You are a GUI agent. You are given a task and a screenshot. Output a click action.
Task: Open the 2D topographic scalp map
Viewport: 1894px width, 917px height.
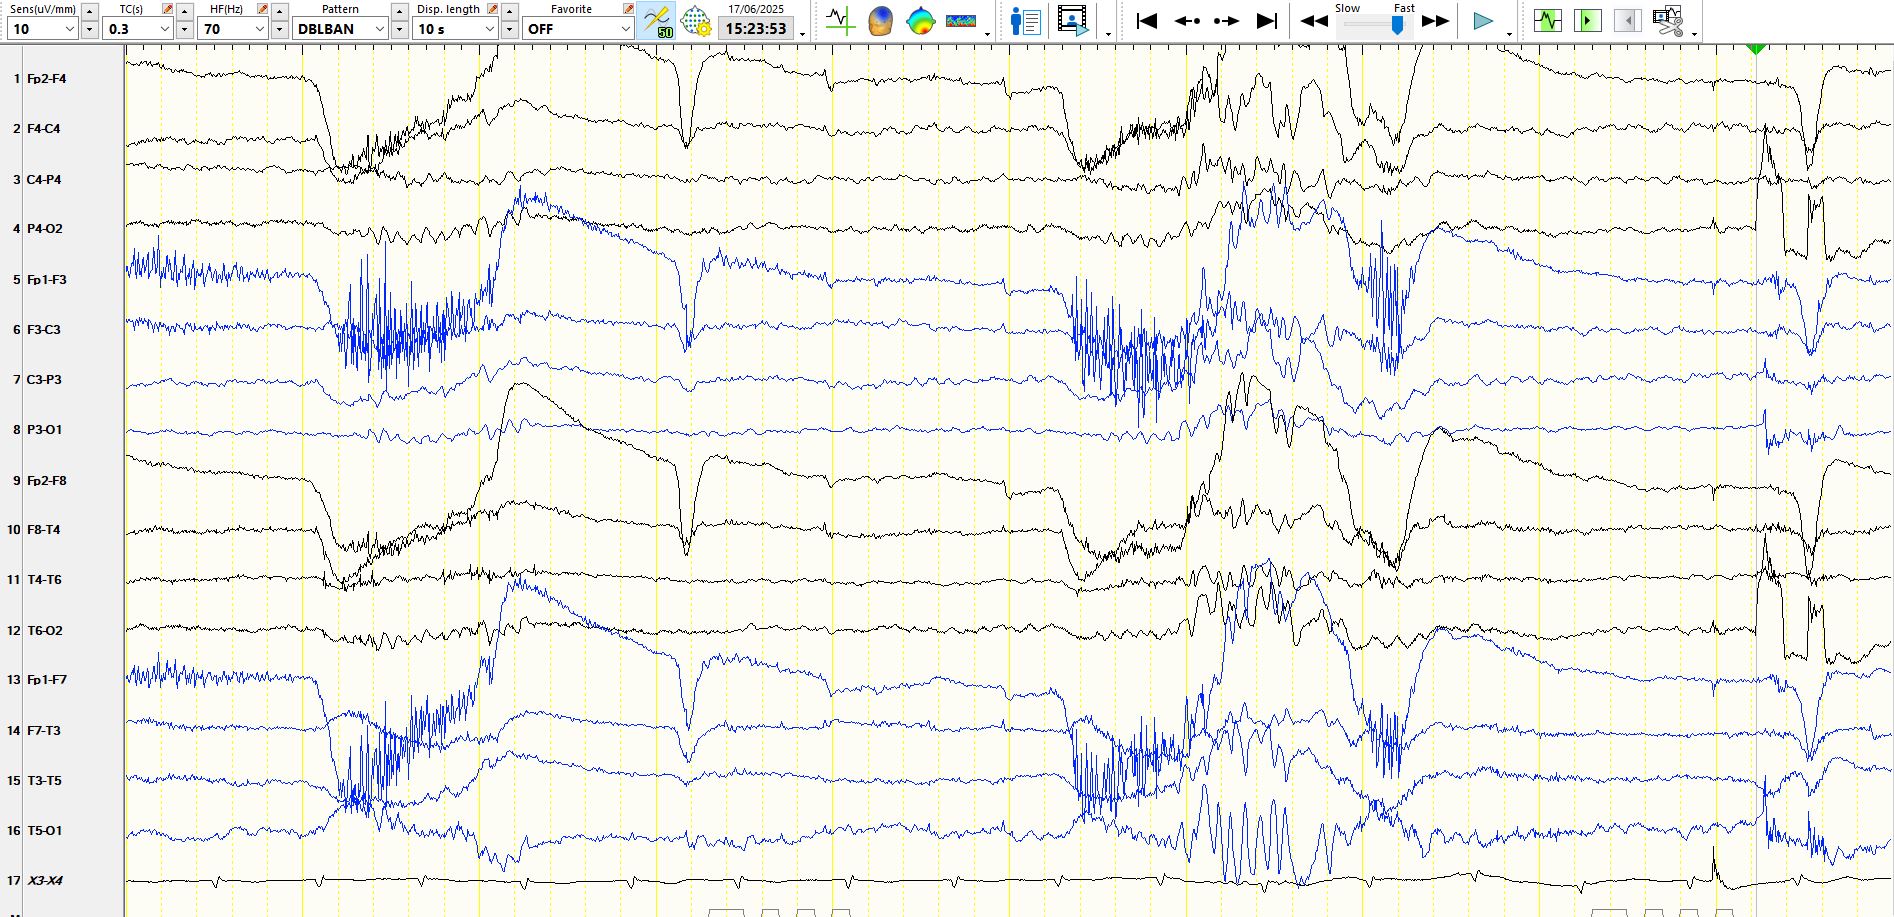(x=920, y=21)
